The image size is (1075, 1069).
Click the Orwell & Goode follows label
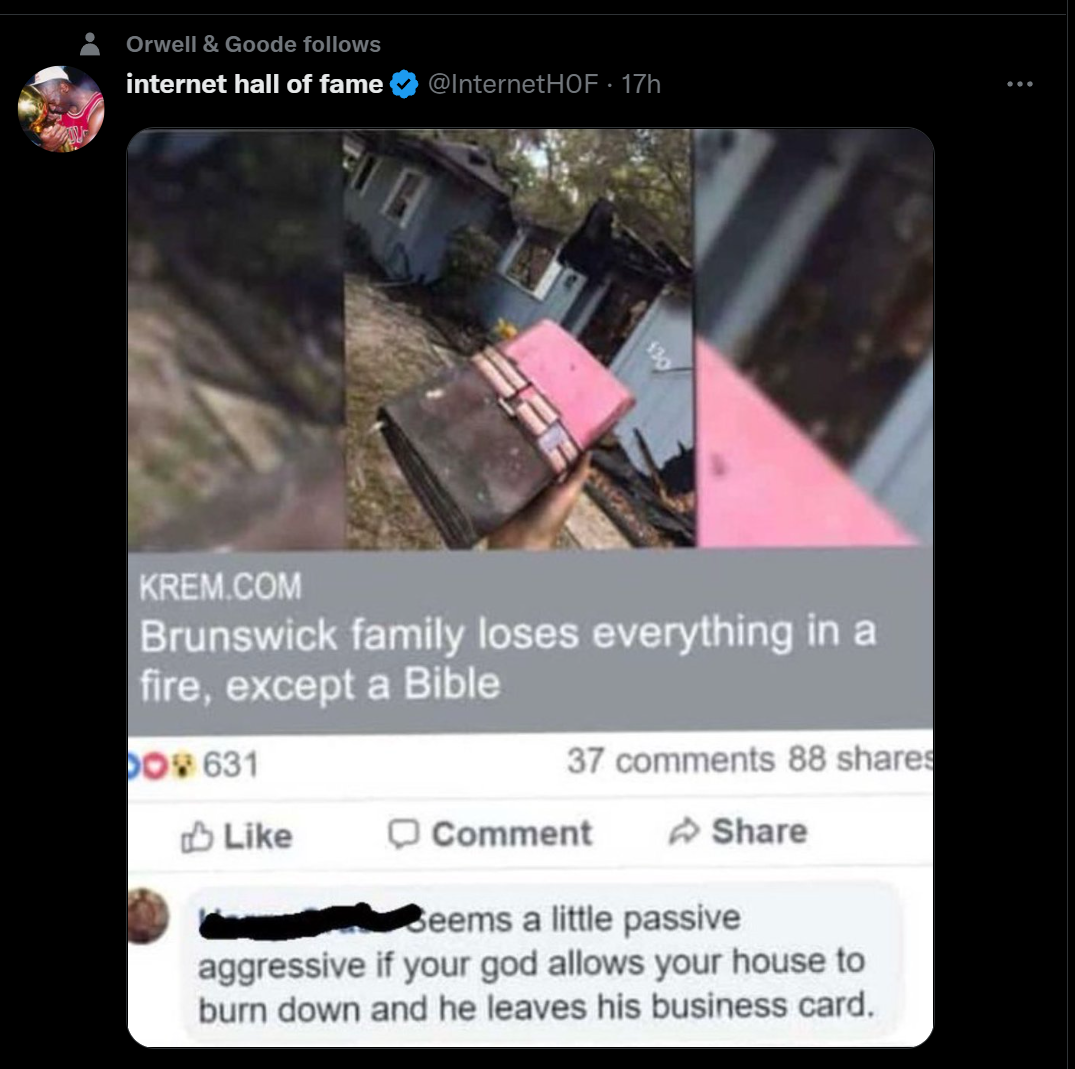click(x=253, y=44)
